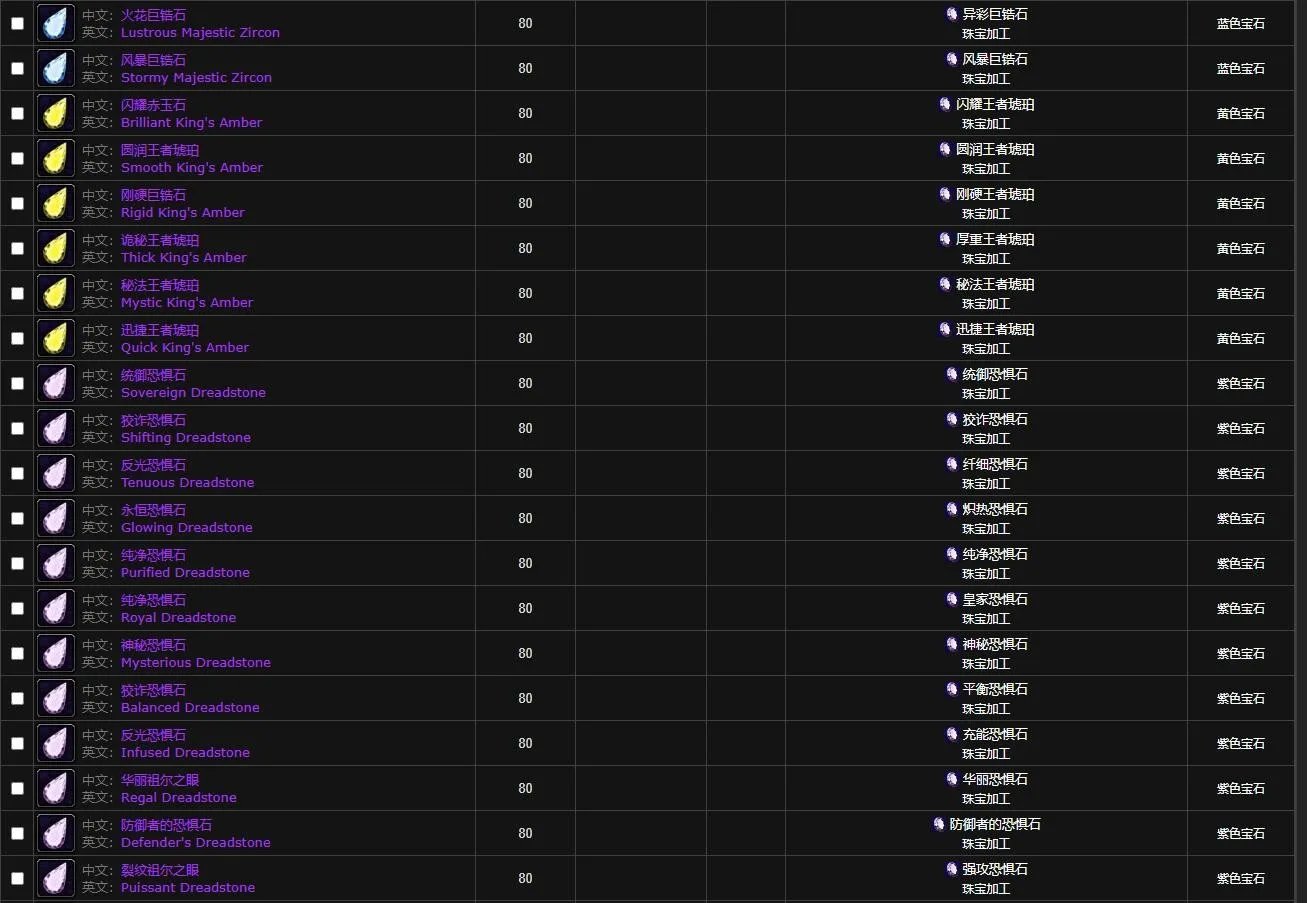This screenshot has height=903, width=1307.
Task: Check the Smooth King's Amber row checkbox
Action: [17, 158]
